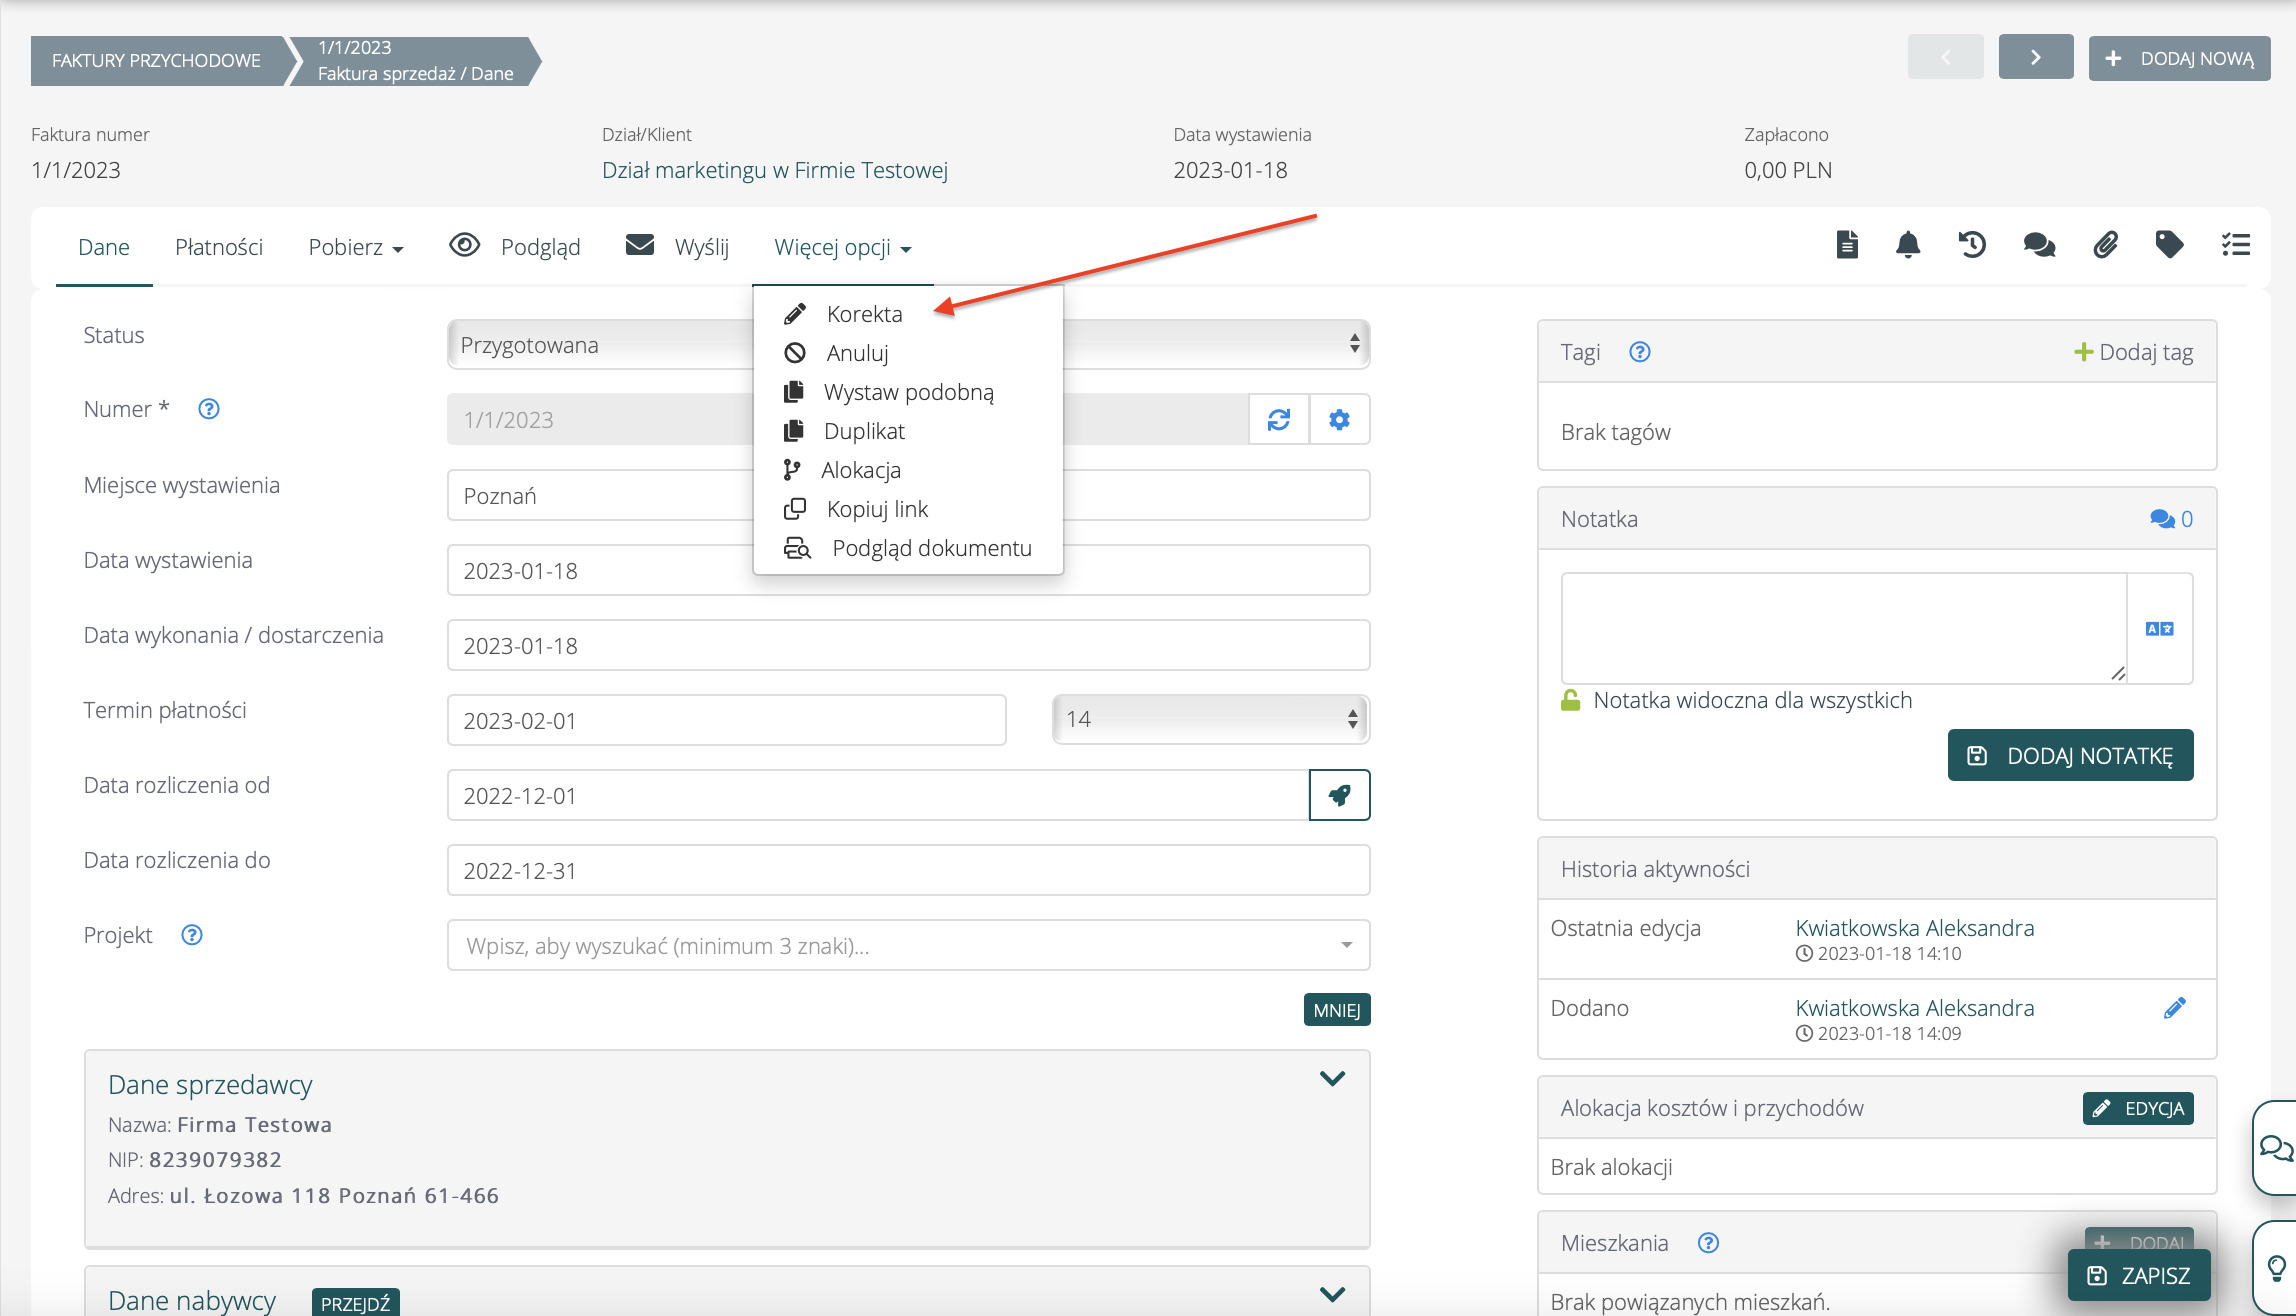Select Korekta from the menu
The height and width of the screenshot is (1316, 2296).
864,314
